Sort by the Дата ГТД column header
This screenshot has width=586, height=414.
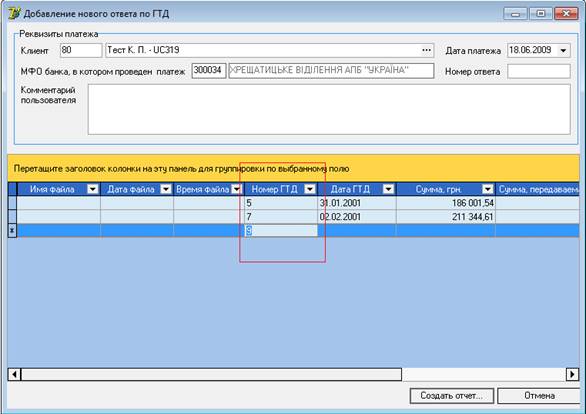(x=350, y=189)
